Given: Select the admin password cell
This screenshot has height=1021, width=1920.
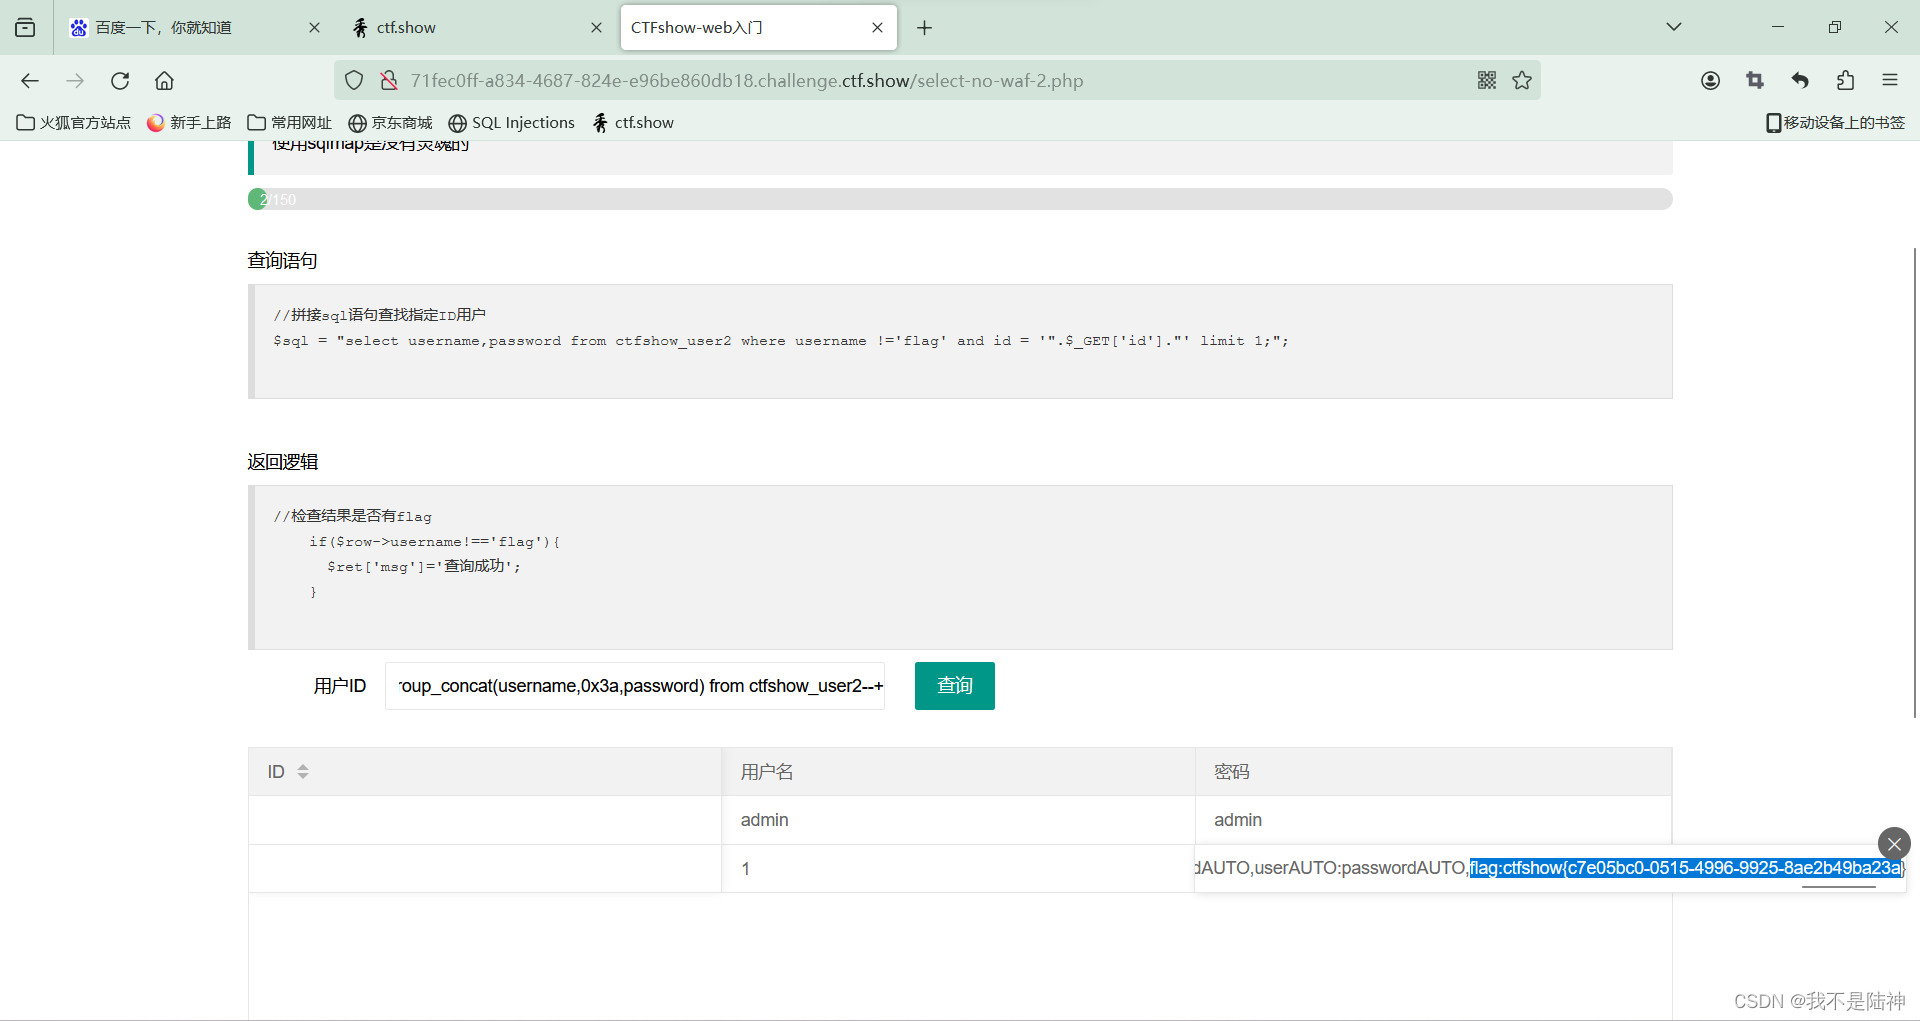Looking at the screenshot, I should point(1433,820).
